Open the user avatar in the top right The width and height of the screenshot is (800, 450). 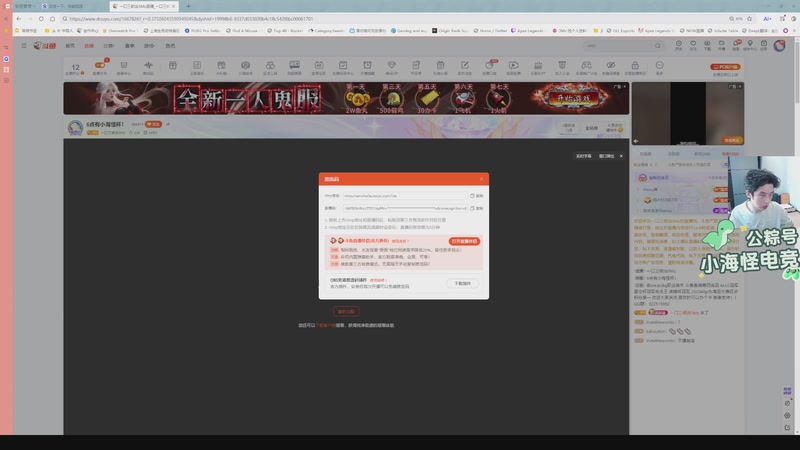pyautogui.click(x=779, y=45)
